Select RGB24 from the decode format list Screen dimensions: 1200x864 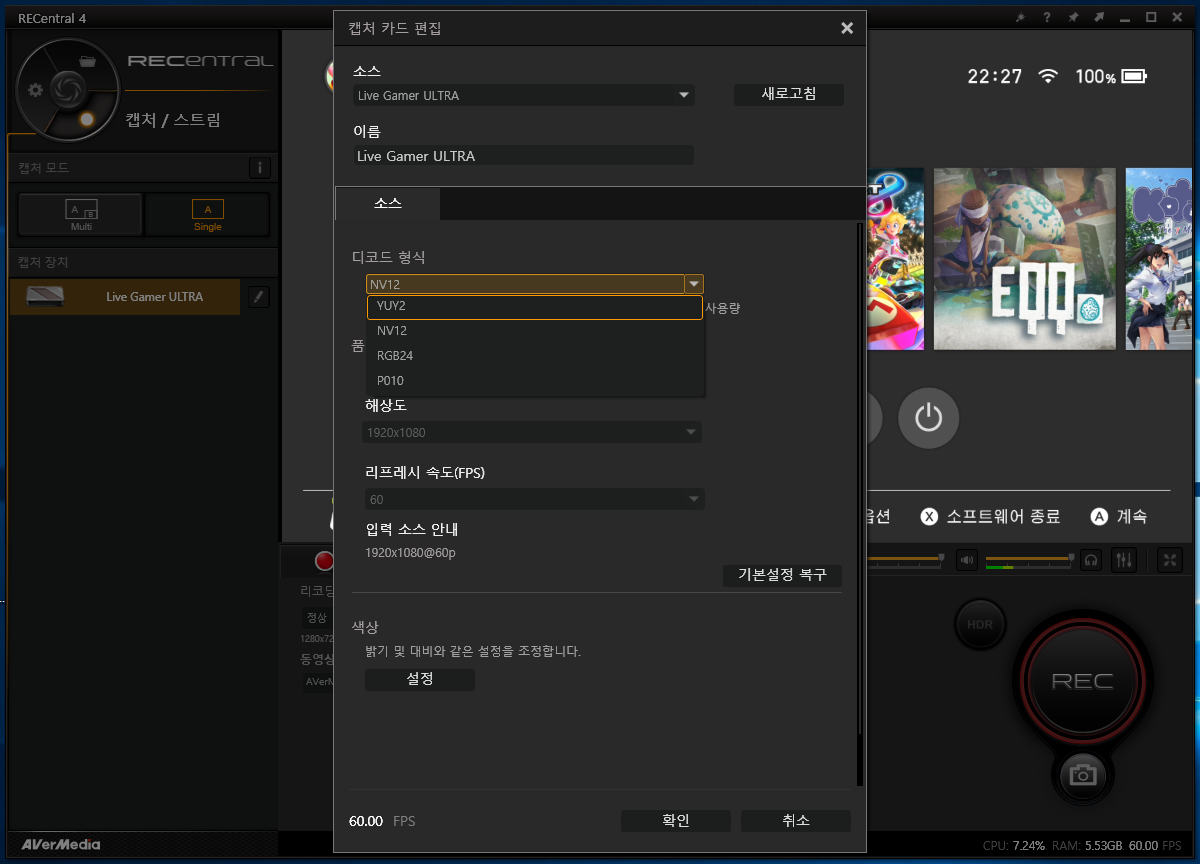535,356
